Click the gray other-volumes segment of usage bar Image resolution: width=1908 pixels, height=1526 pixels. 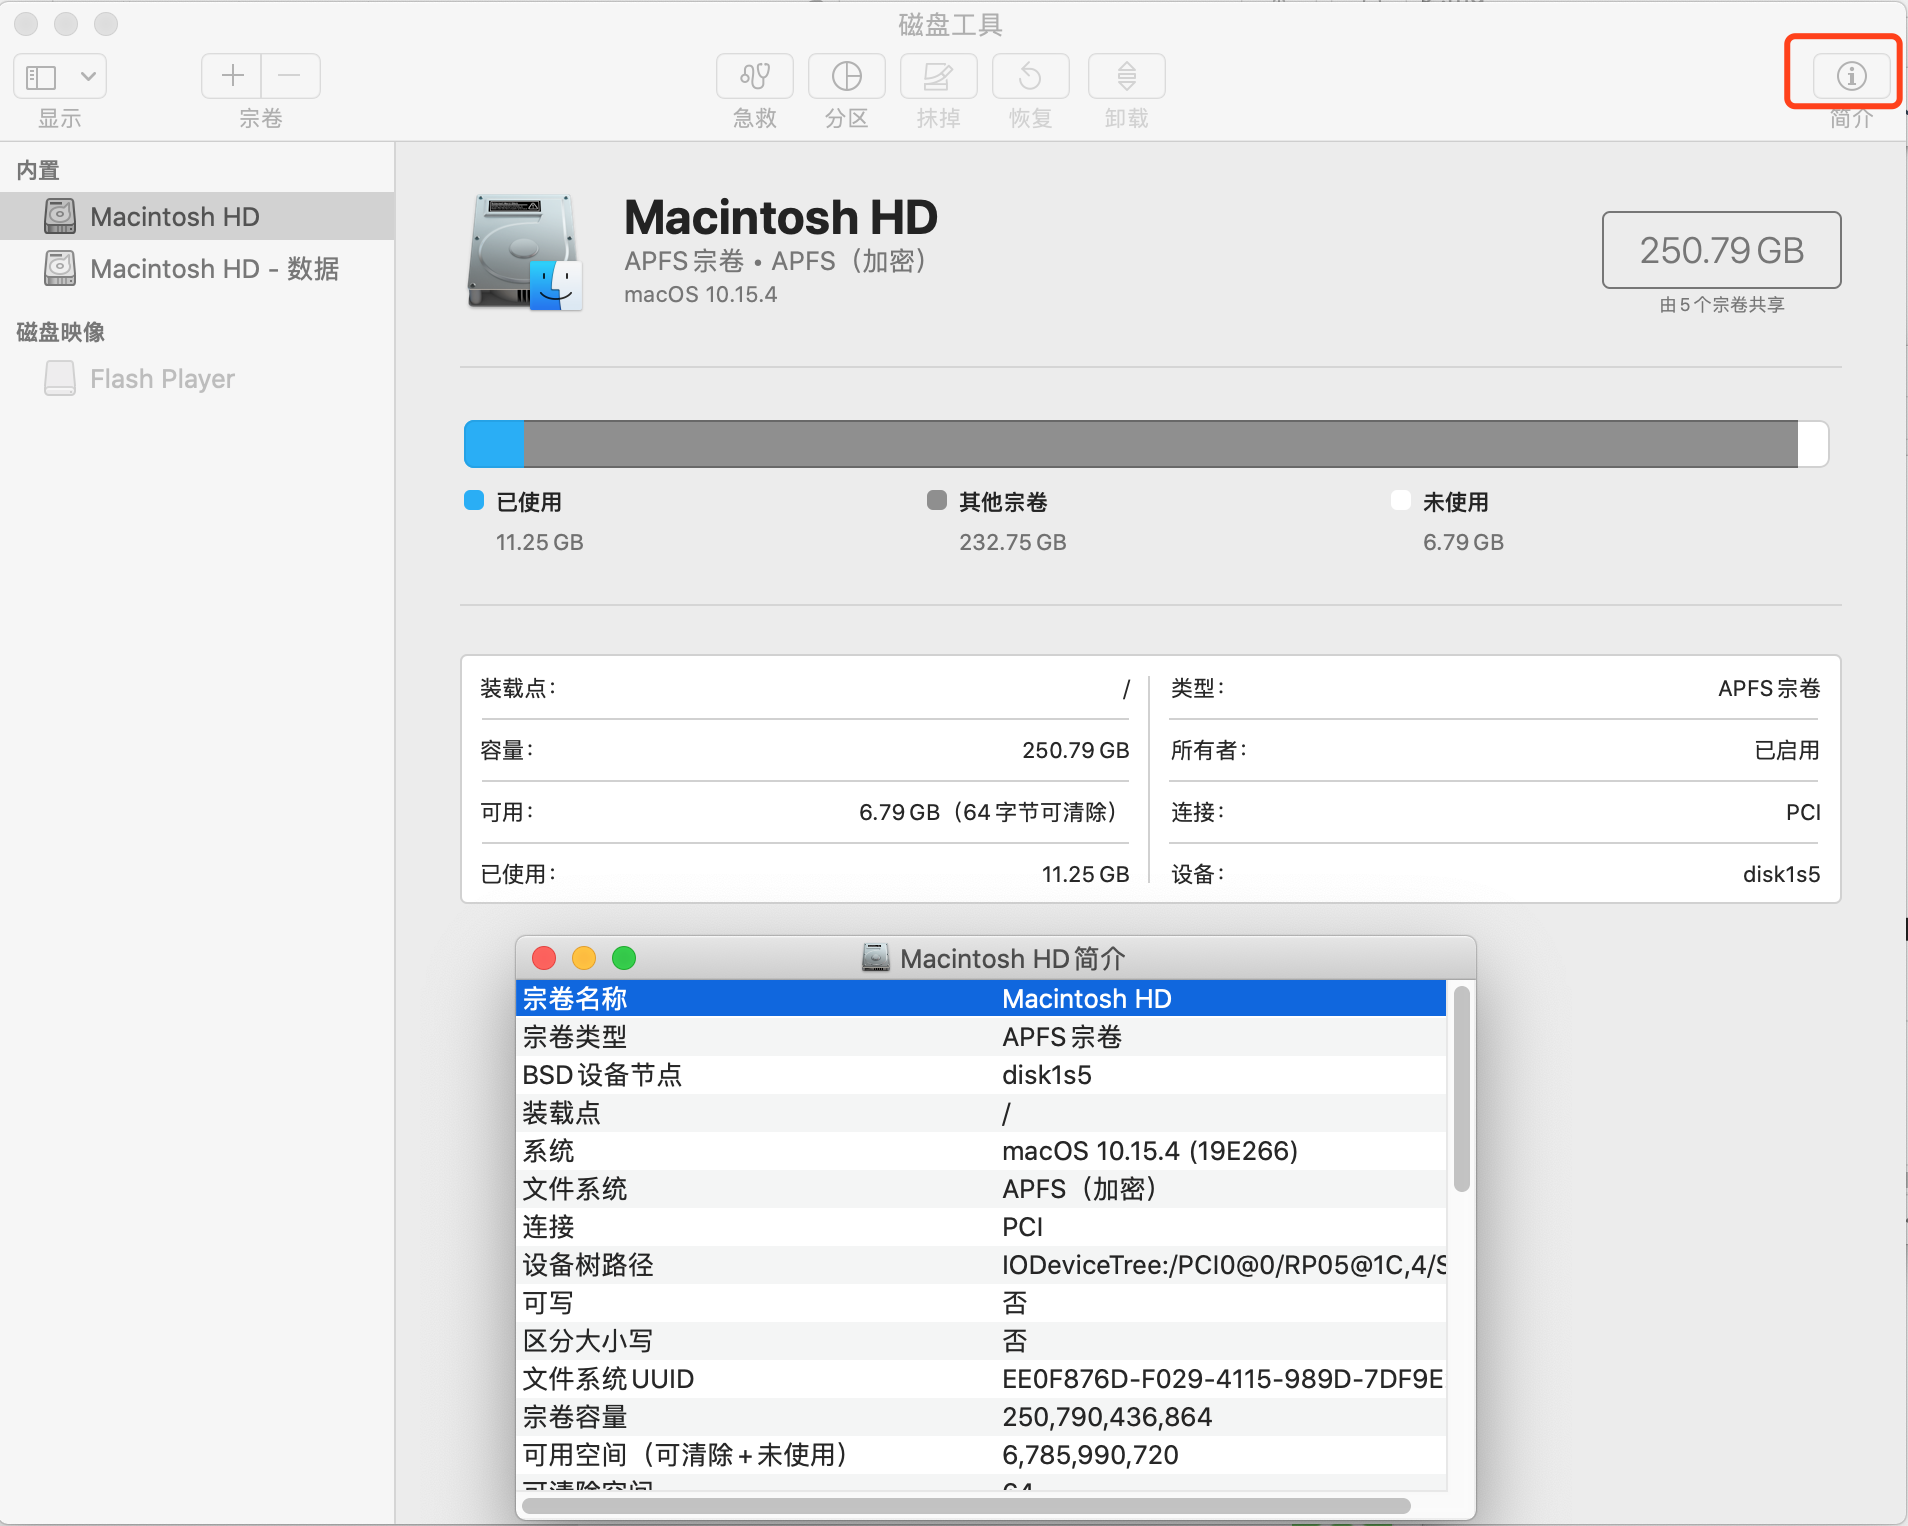(1160, 444)
